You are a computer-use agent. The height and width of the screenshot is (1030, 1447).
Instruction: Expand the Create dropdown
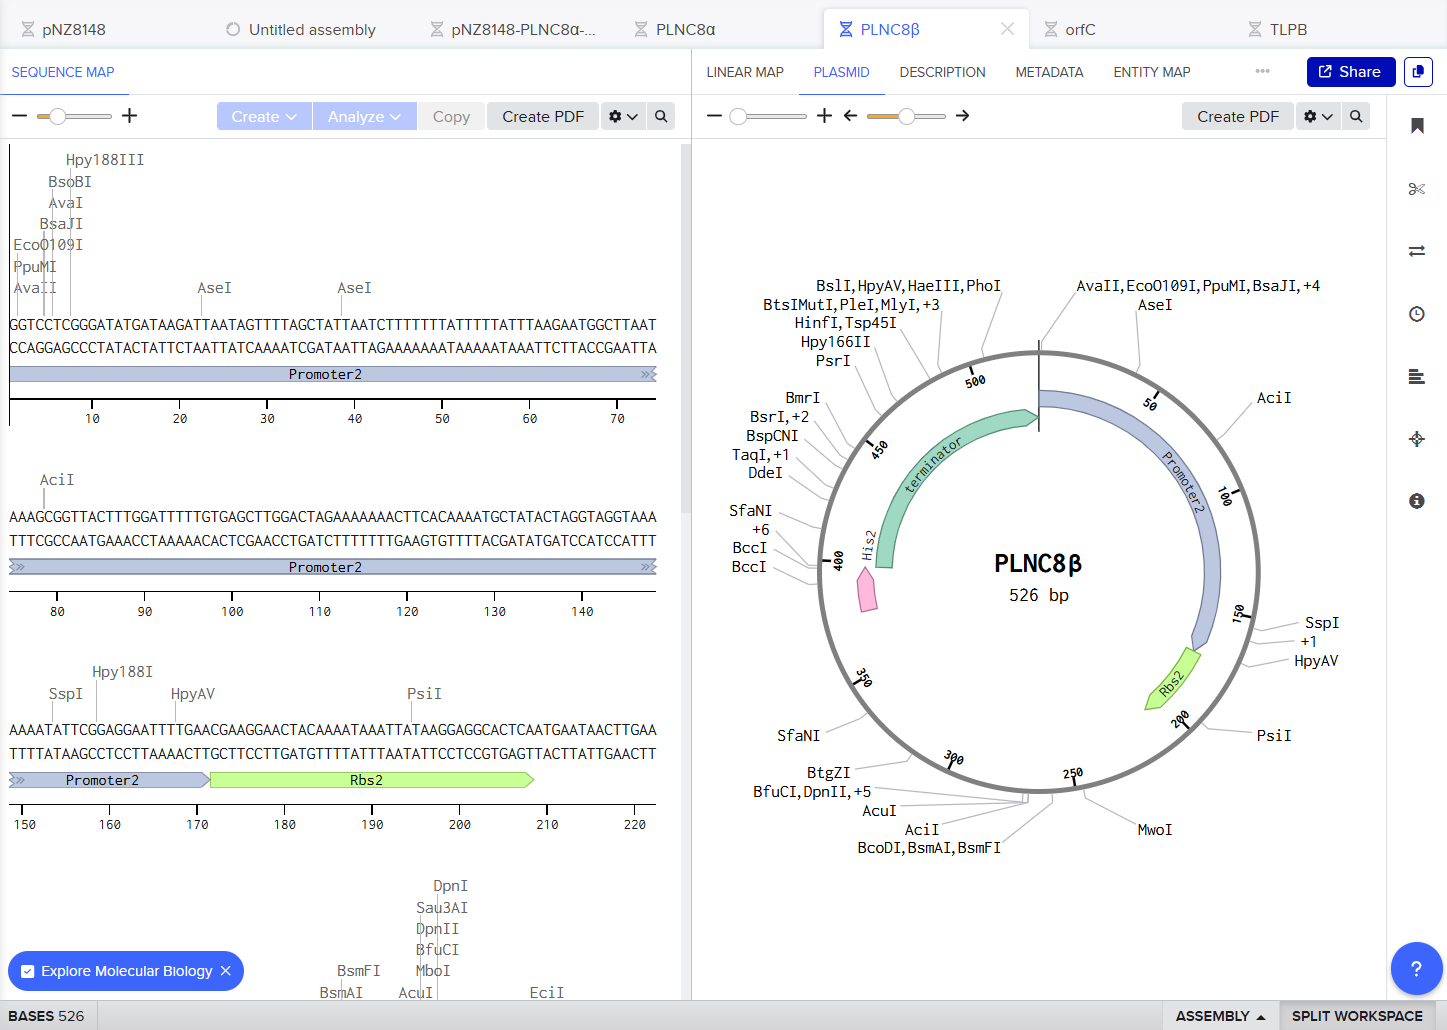[x=264, y=116]
